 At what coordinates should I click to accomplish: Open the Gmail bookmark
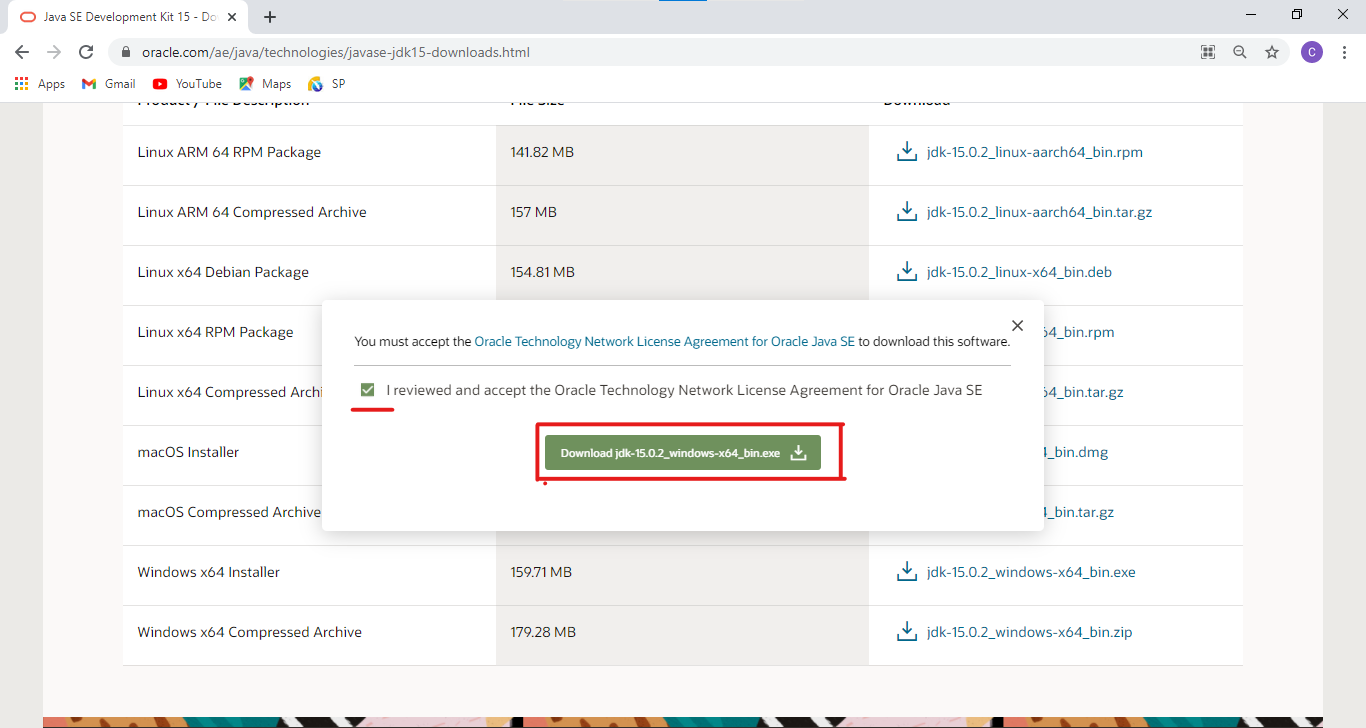[x=109, y=84]
